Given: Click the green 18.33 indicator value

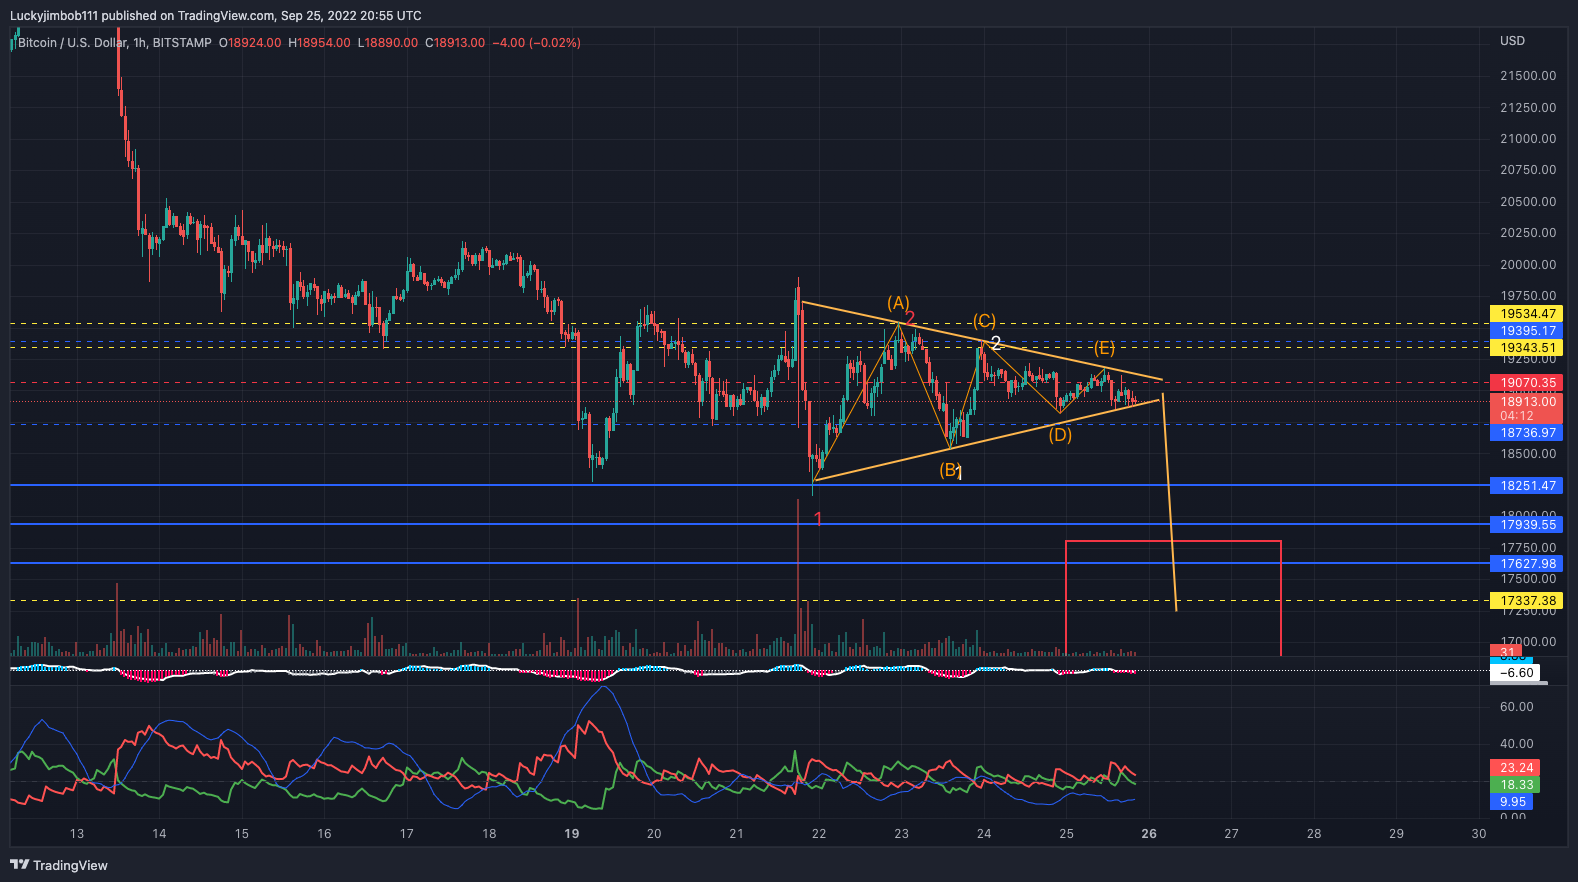Looking at the screenshot, I should coord(1516,785).
